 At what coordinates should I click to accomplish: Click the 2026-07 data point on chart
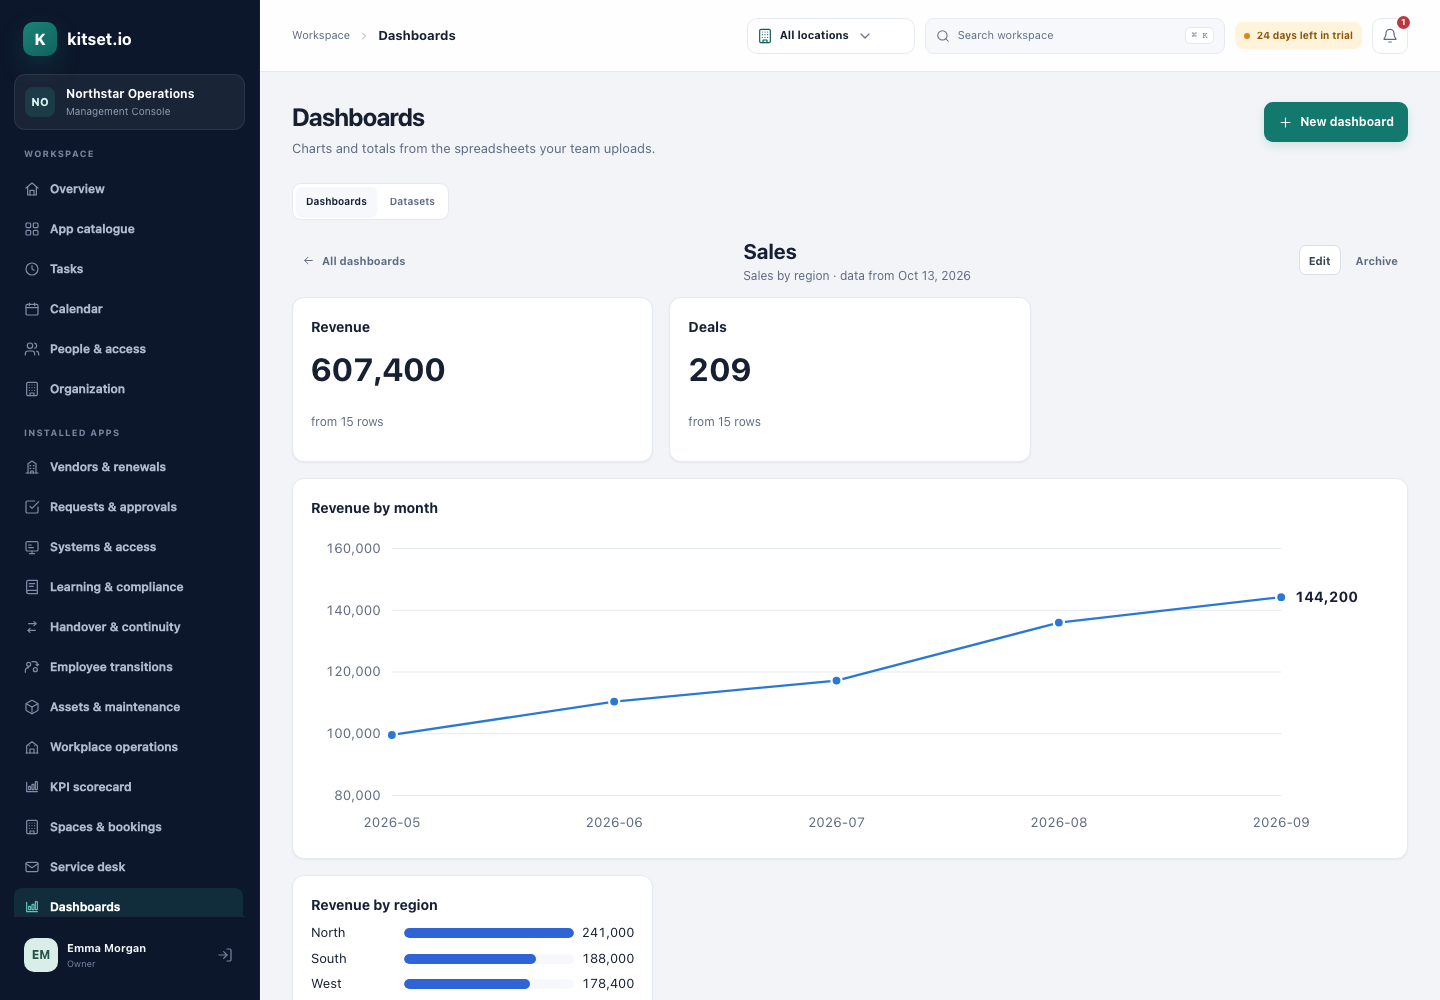tap(837, 680)
